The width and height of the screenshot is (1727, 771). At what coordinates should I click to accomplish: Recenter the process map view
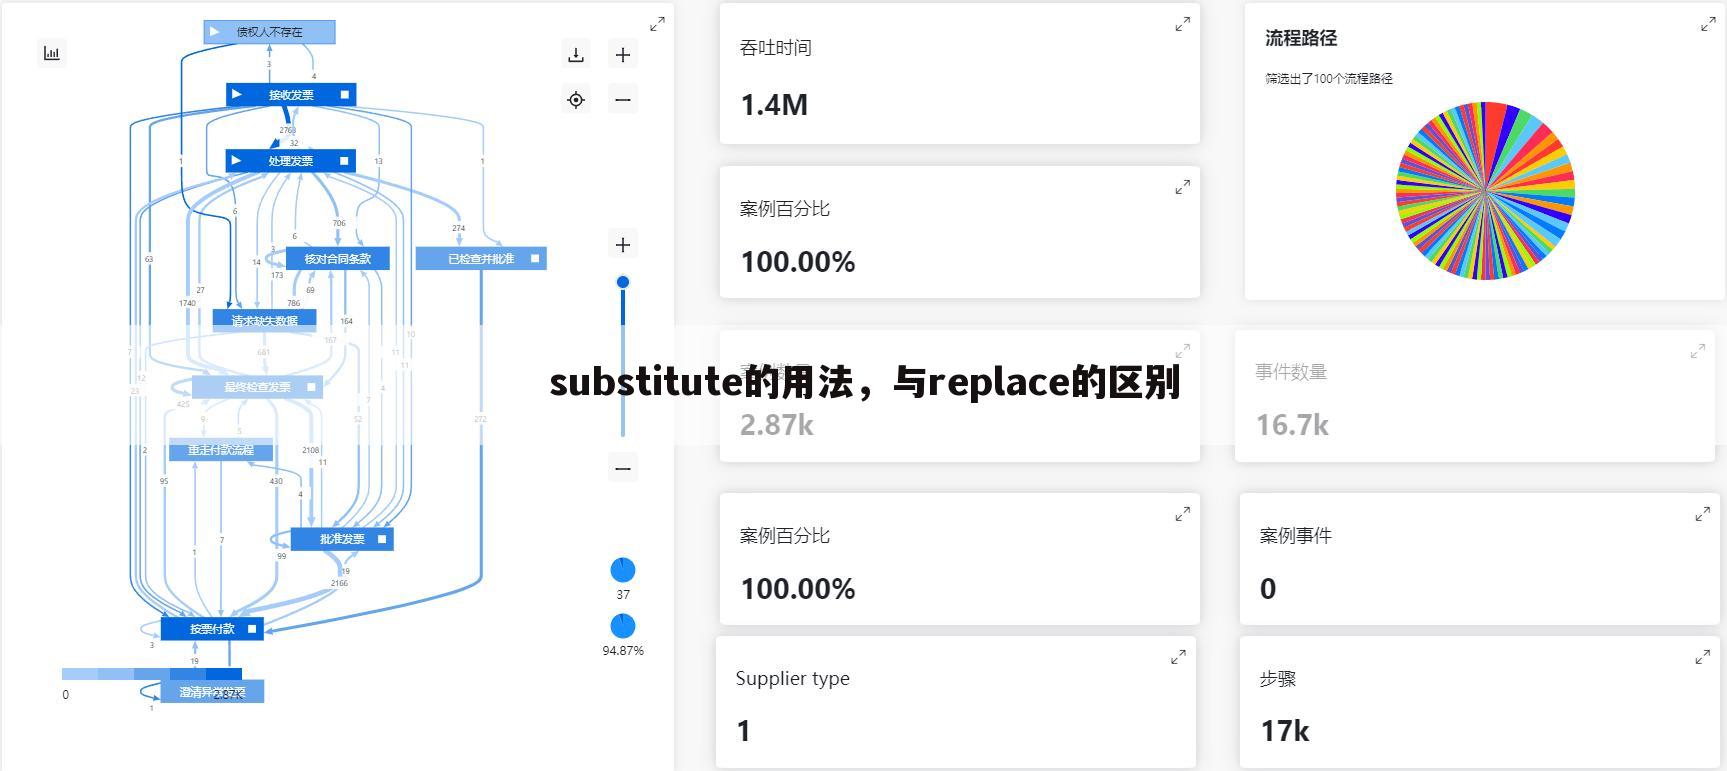[576, 99]
